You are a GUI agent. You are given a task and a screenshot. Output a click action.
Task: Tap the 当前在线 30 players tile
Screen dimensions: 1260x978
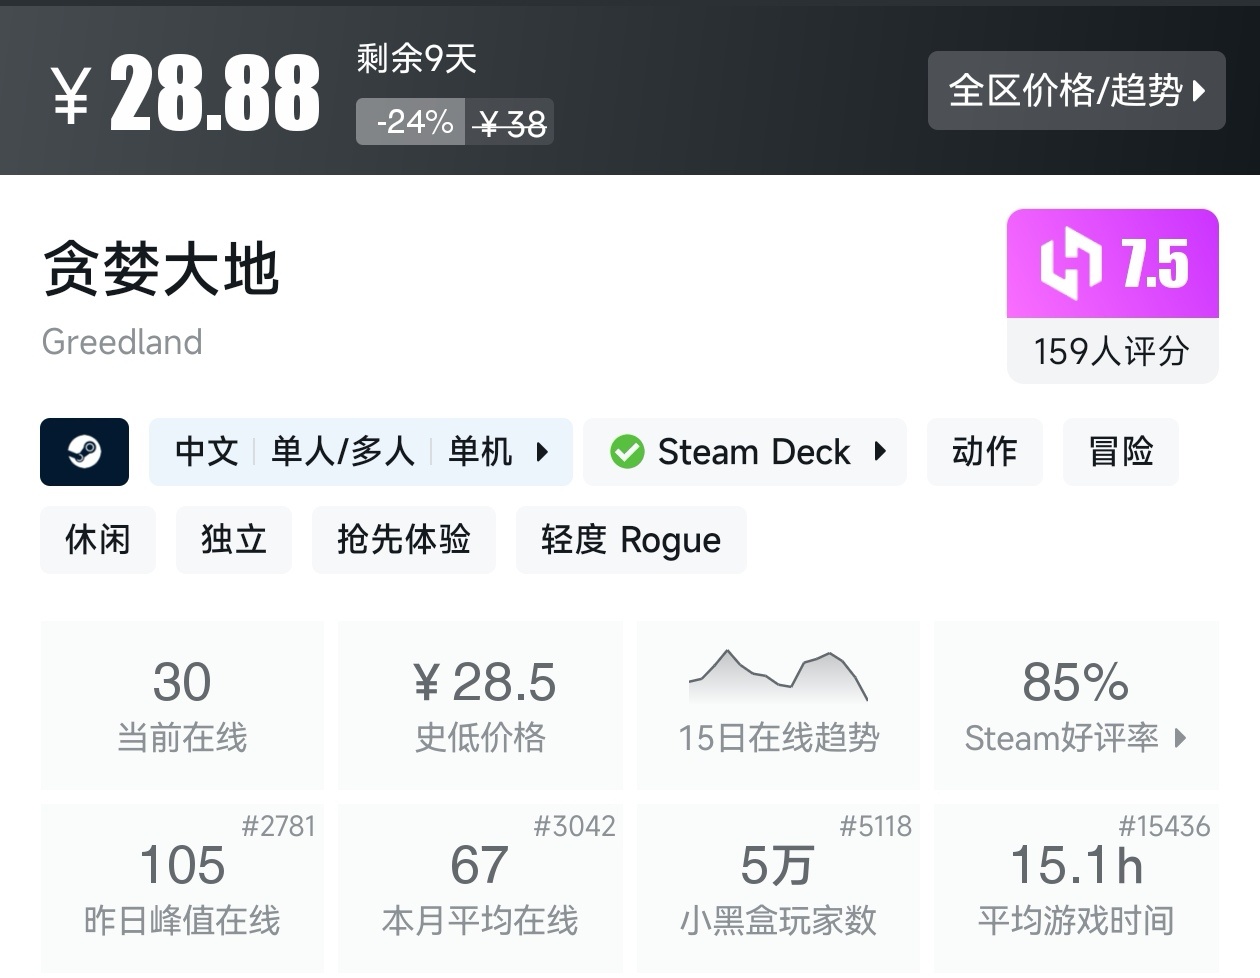[x=182, y=704]
